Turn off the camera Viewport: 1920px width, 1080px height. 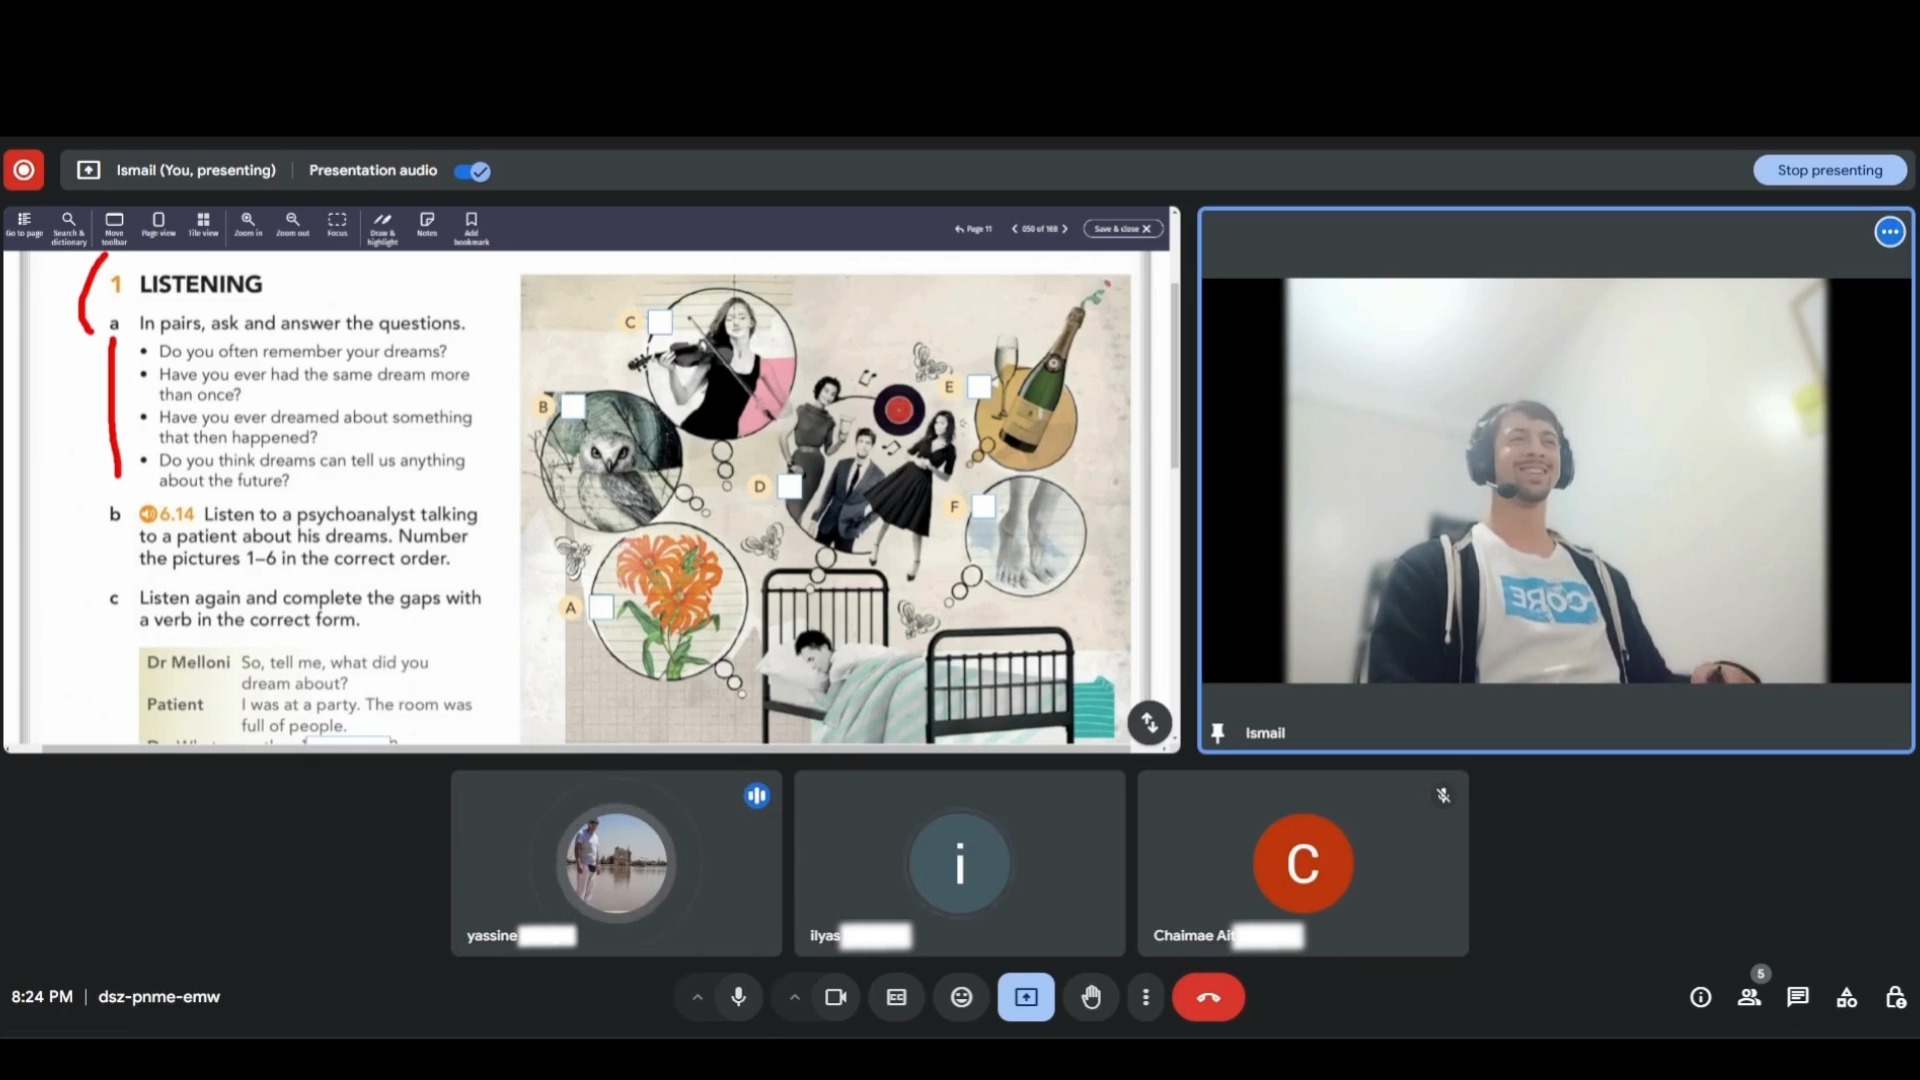click(x=836, y=997)
